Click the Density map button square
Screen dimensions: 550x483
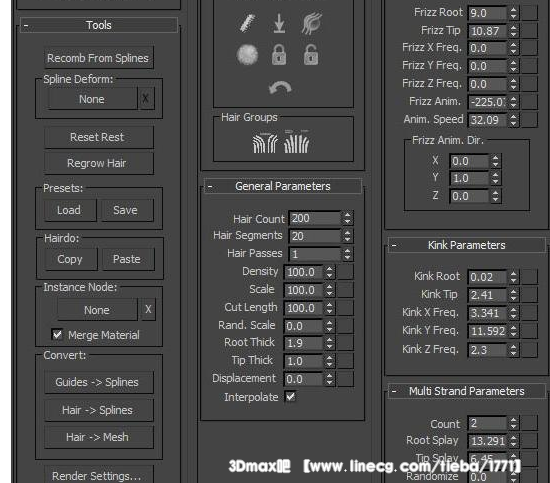(x=346, y=272)
